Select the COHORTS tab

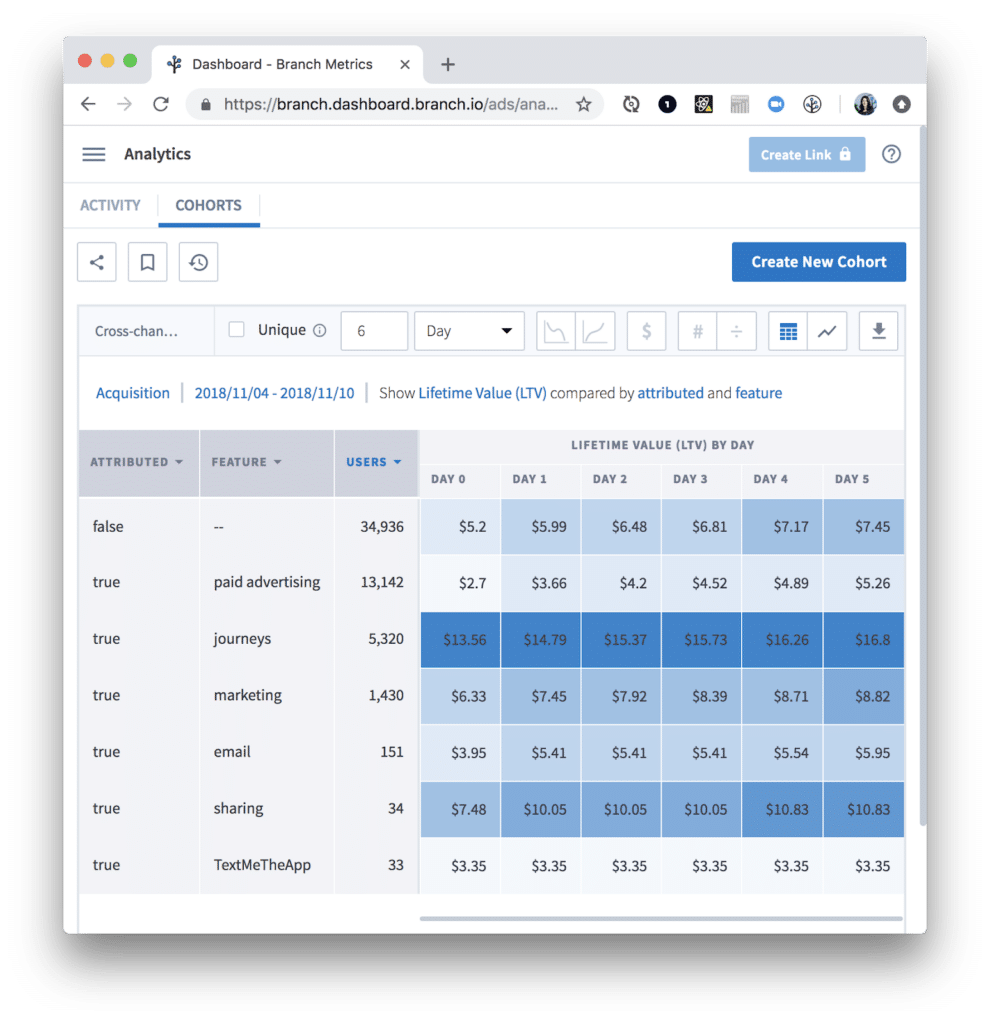point(208,205)
